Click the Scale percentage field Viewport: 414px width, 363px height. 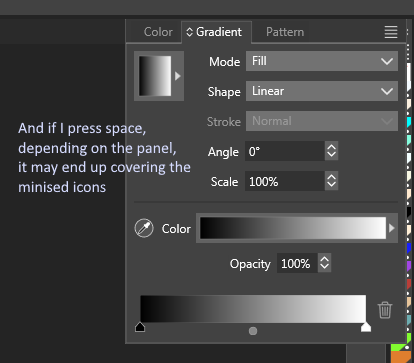(285, 181)
